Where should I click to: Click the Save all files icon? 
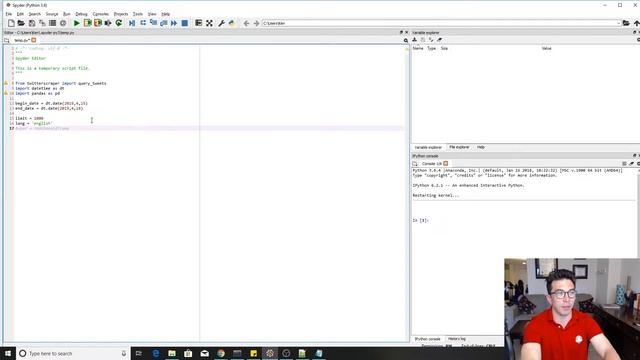42,23
